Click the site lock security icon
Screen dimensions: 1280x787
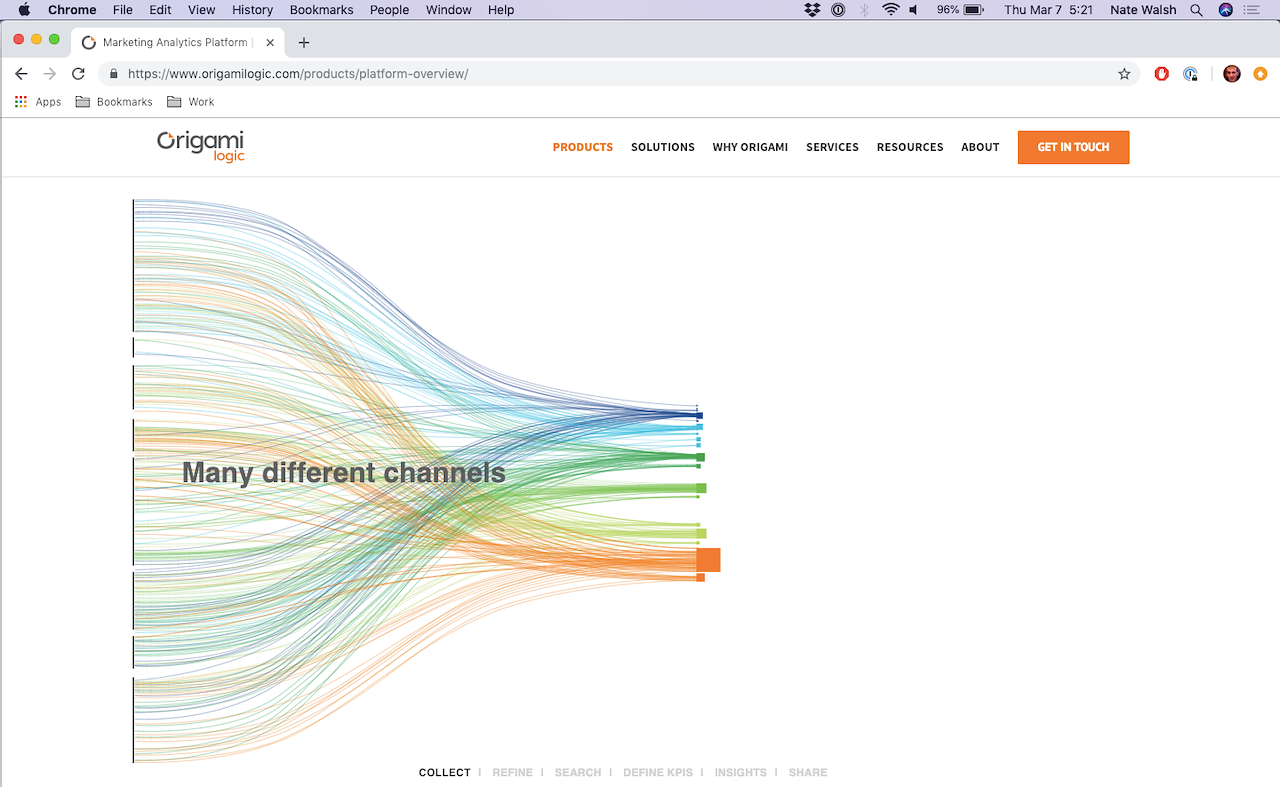[113, 74]
